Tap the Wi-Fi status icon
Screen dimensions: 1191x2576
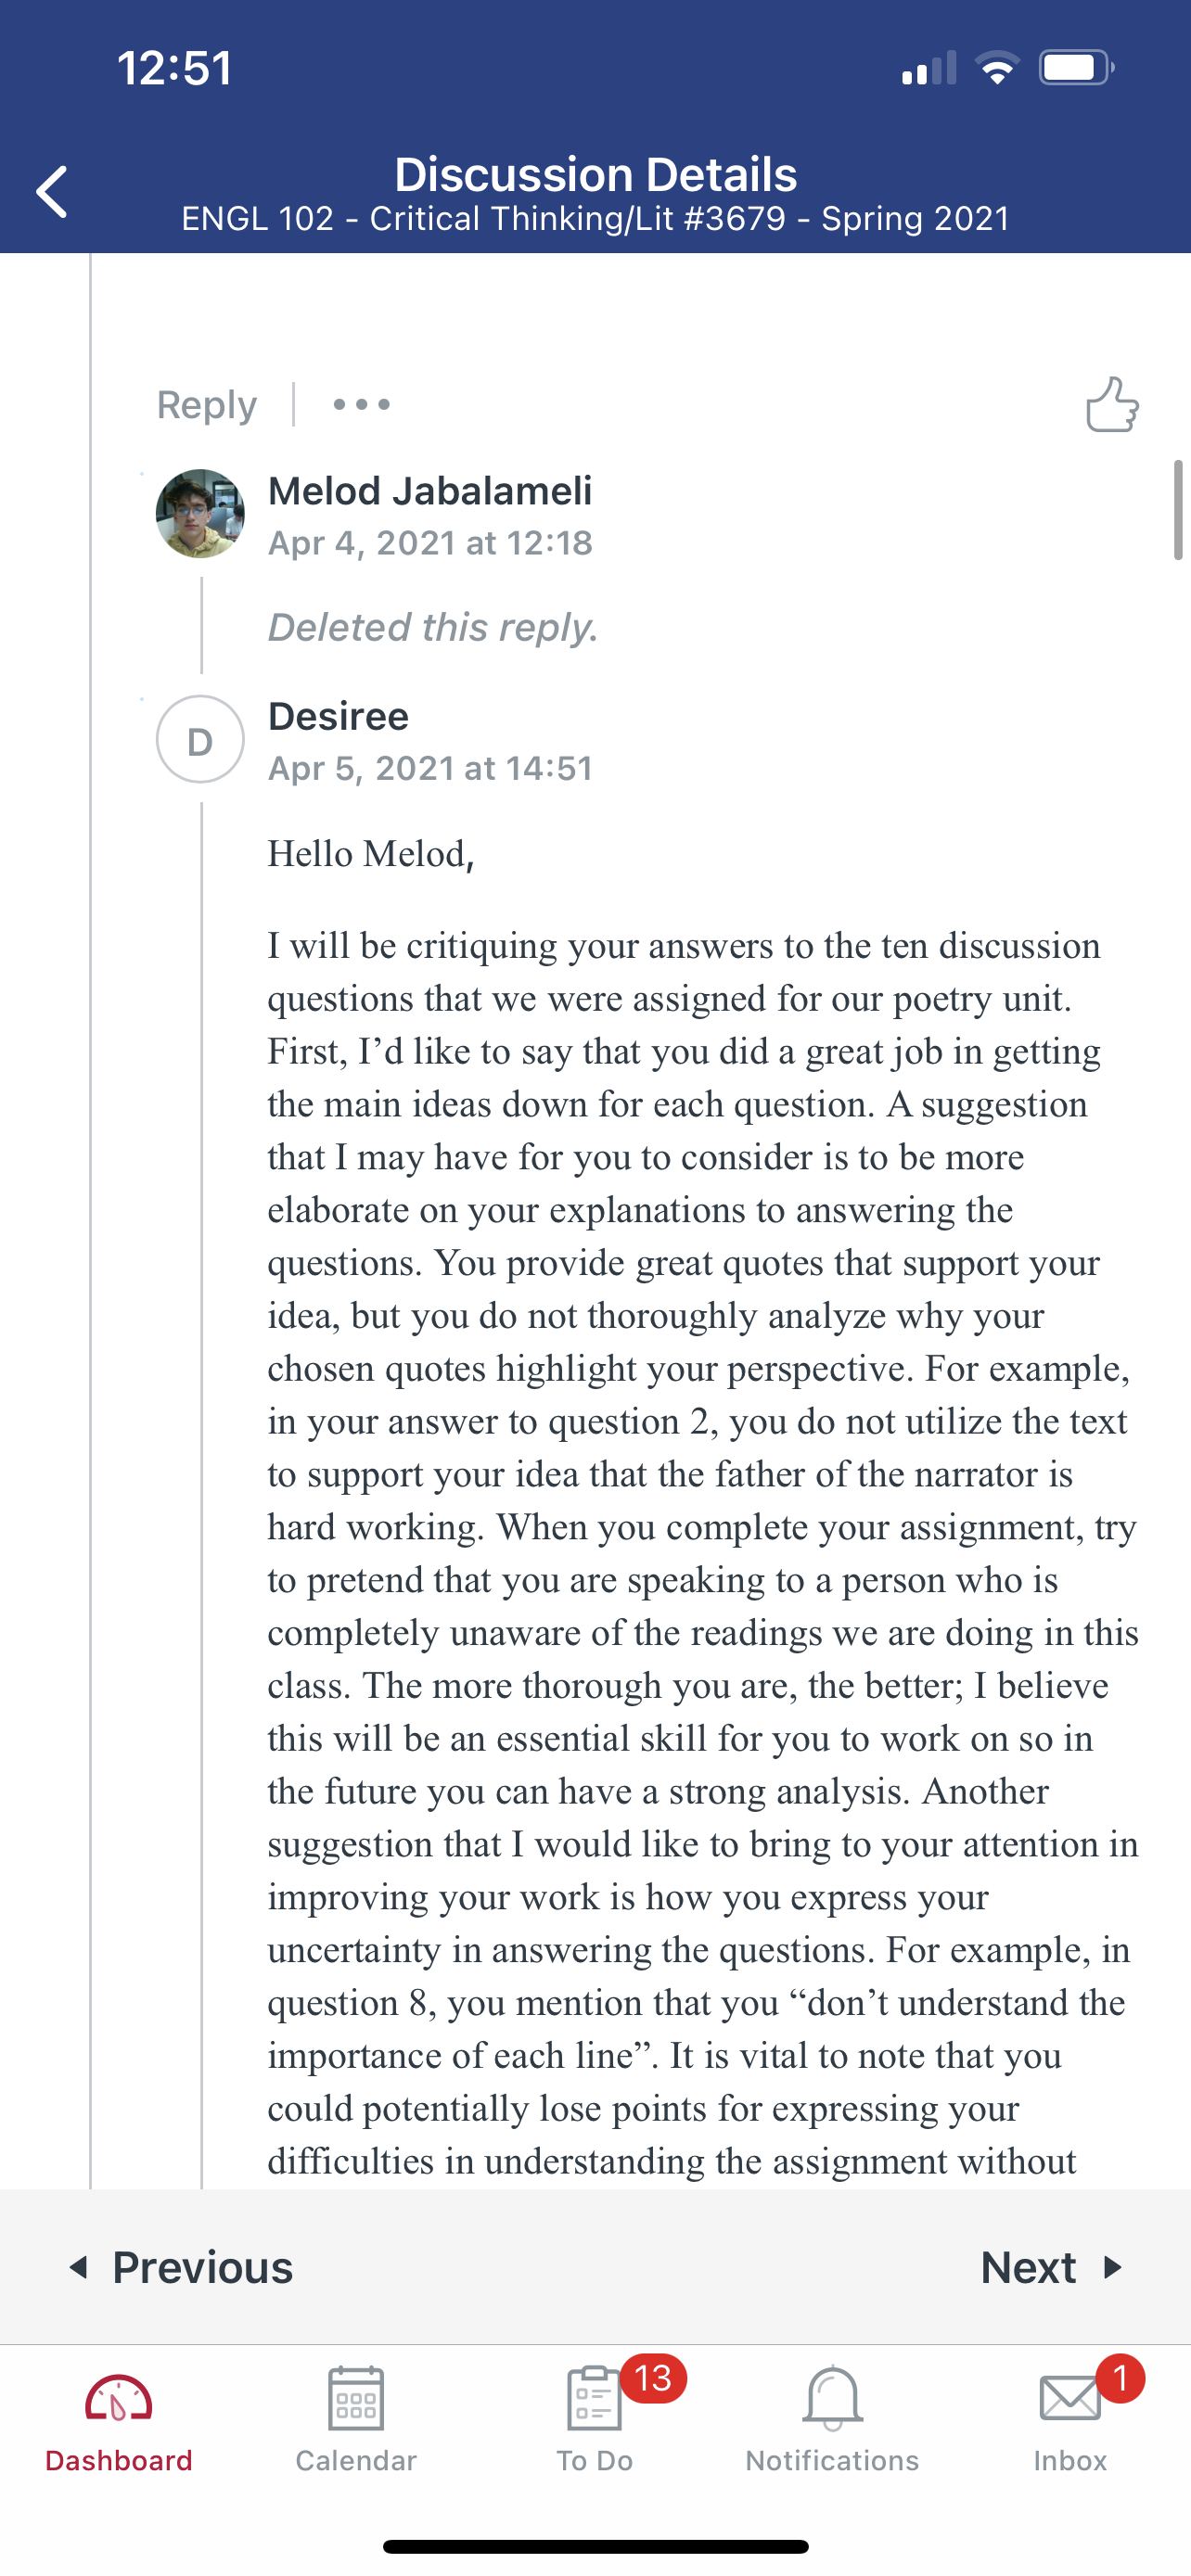tap(997, 68)
